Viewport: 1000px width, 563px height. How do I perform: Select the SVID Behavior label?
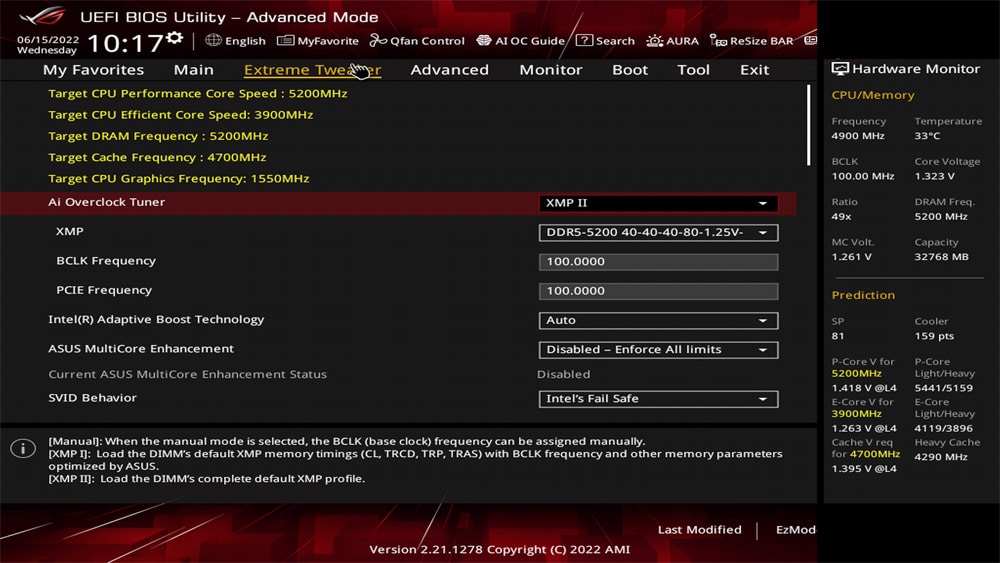coord(92,397)
